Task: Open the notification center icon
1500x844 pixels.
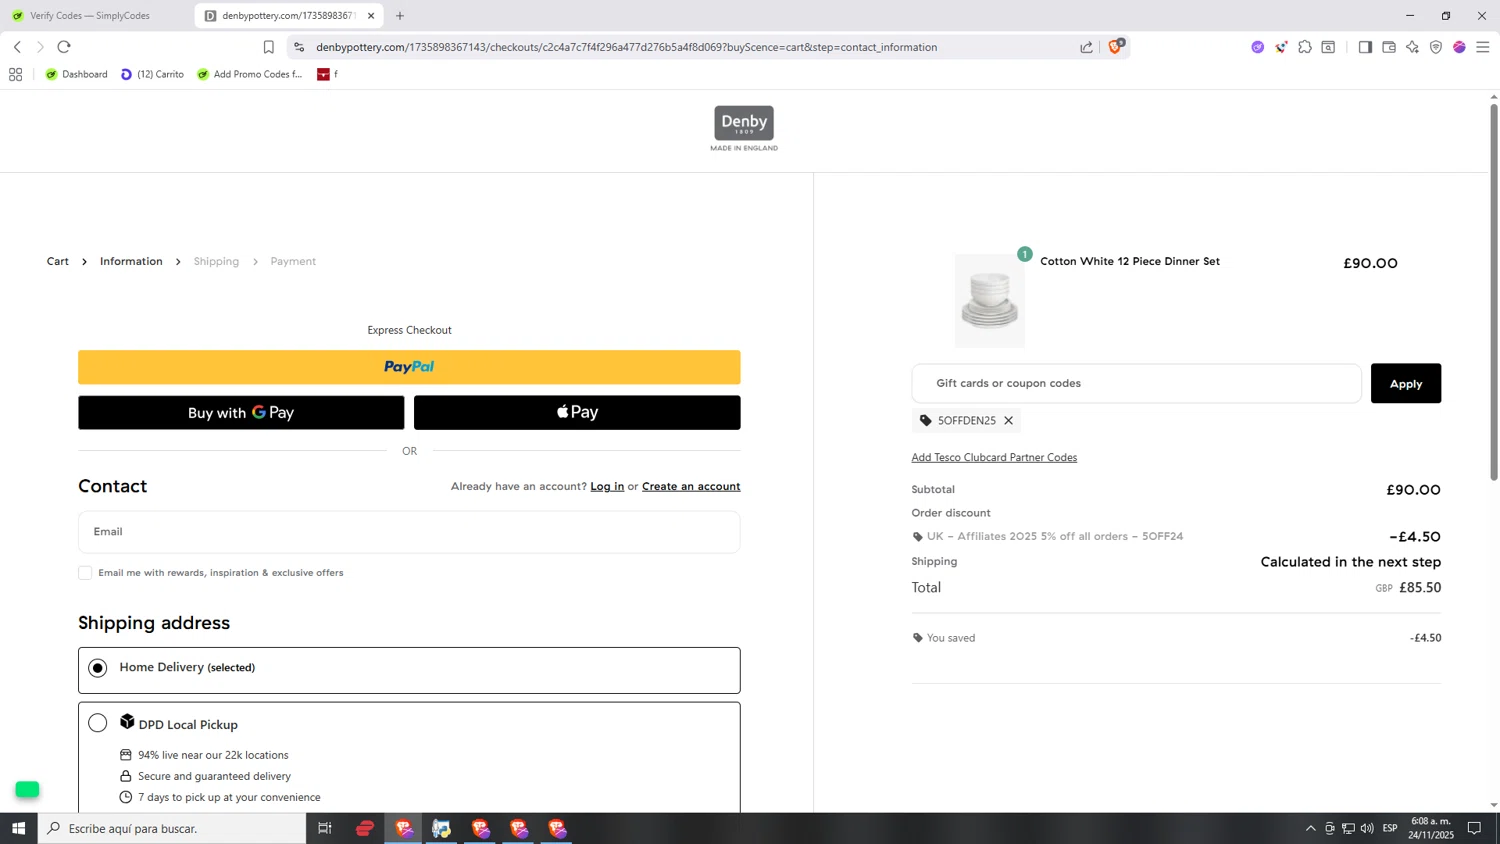Action: [1474, 828]
